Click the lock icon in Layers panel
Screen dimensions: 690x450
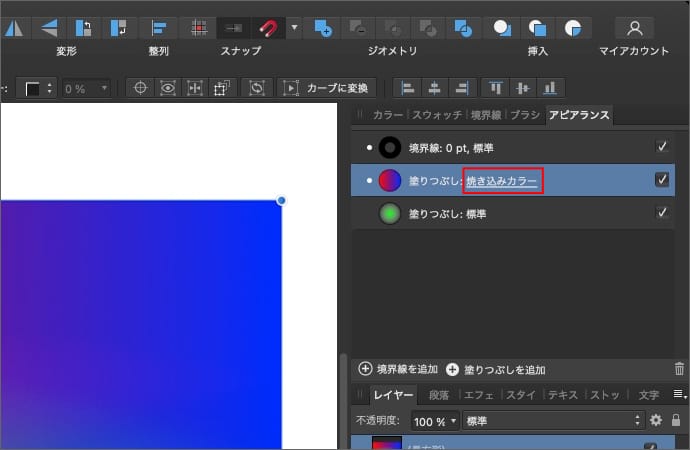click(676, 420)
